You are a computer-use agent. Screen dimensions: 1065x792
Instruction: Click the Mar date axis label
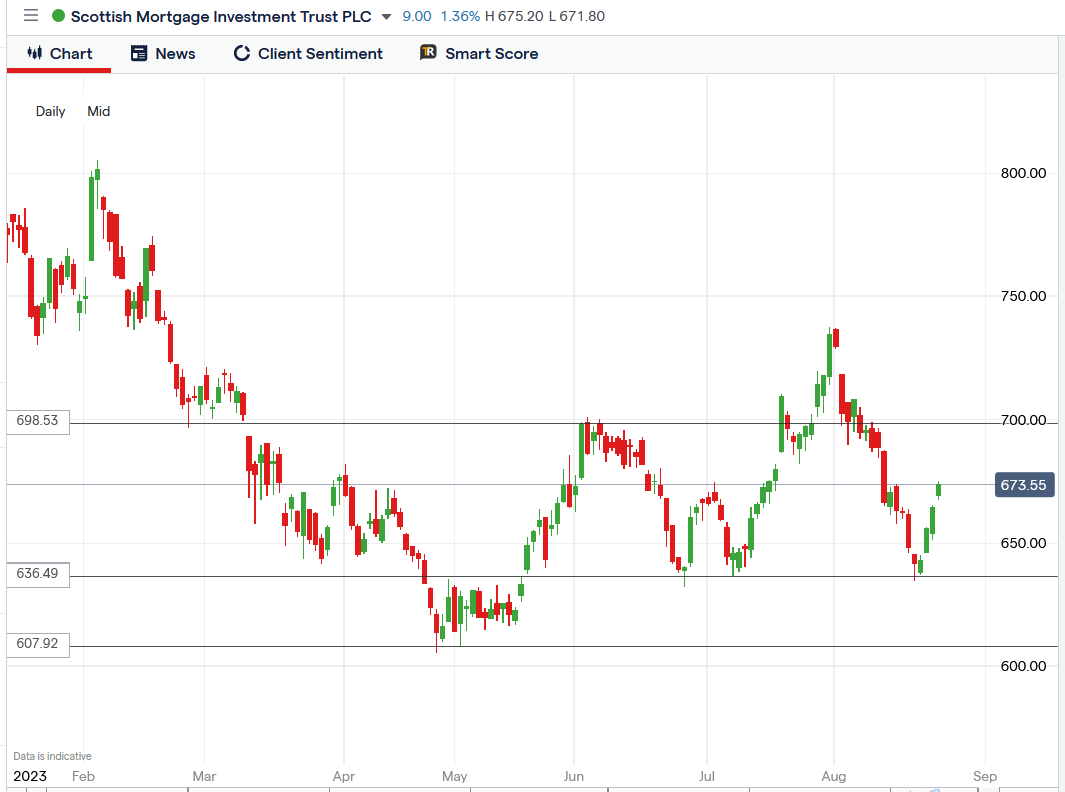click(204, 776)
